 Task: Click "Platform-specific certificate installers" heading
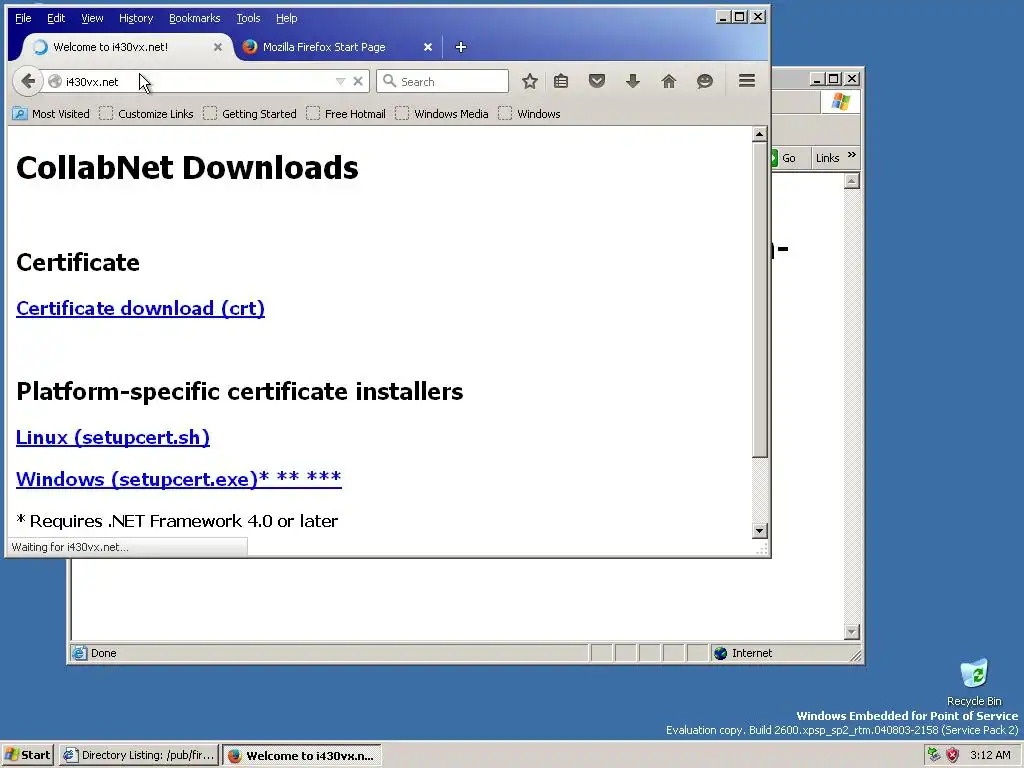(240, 392)
